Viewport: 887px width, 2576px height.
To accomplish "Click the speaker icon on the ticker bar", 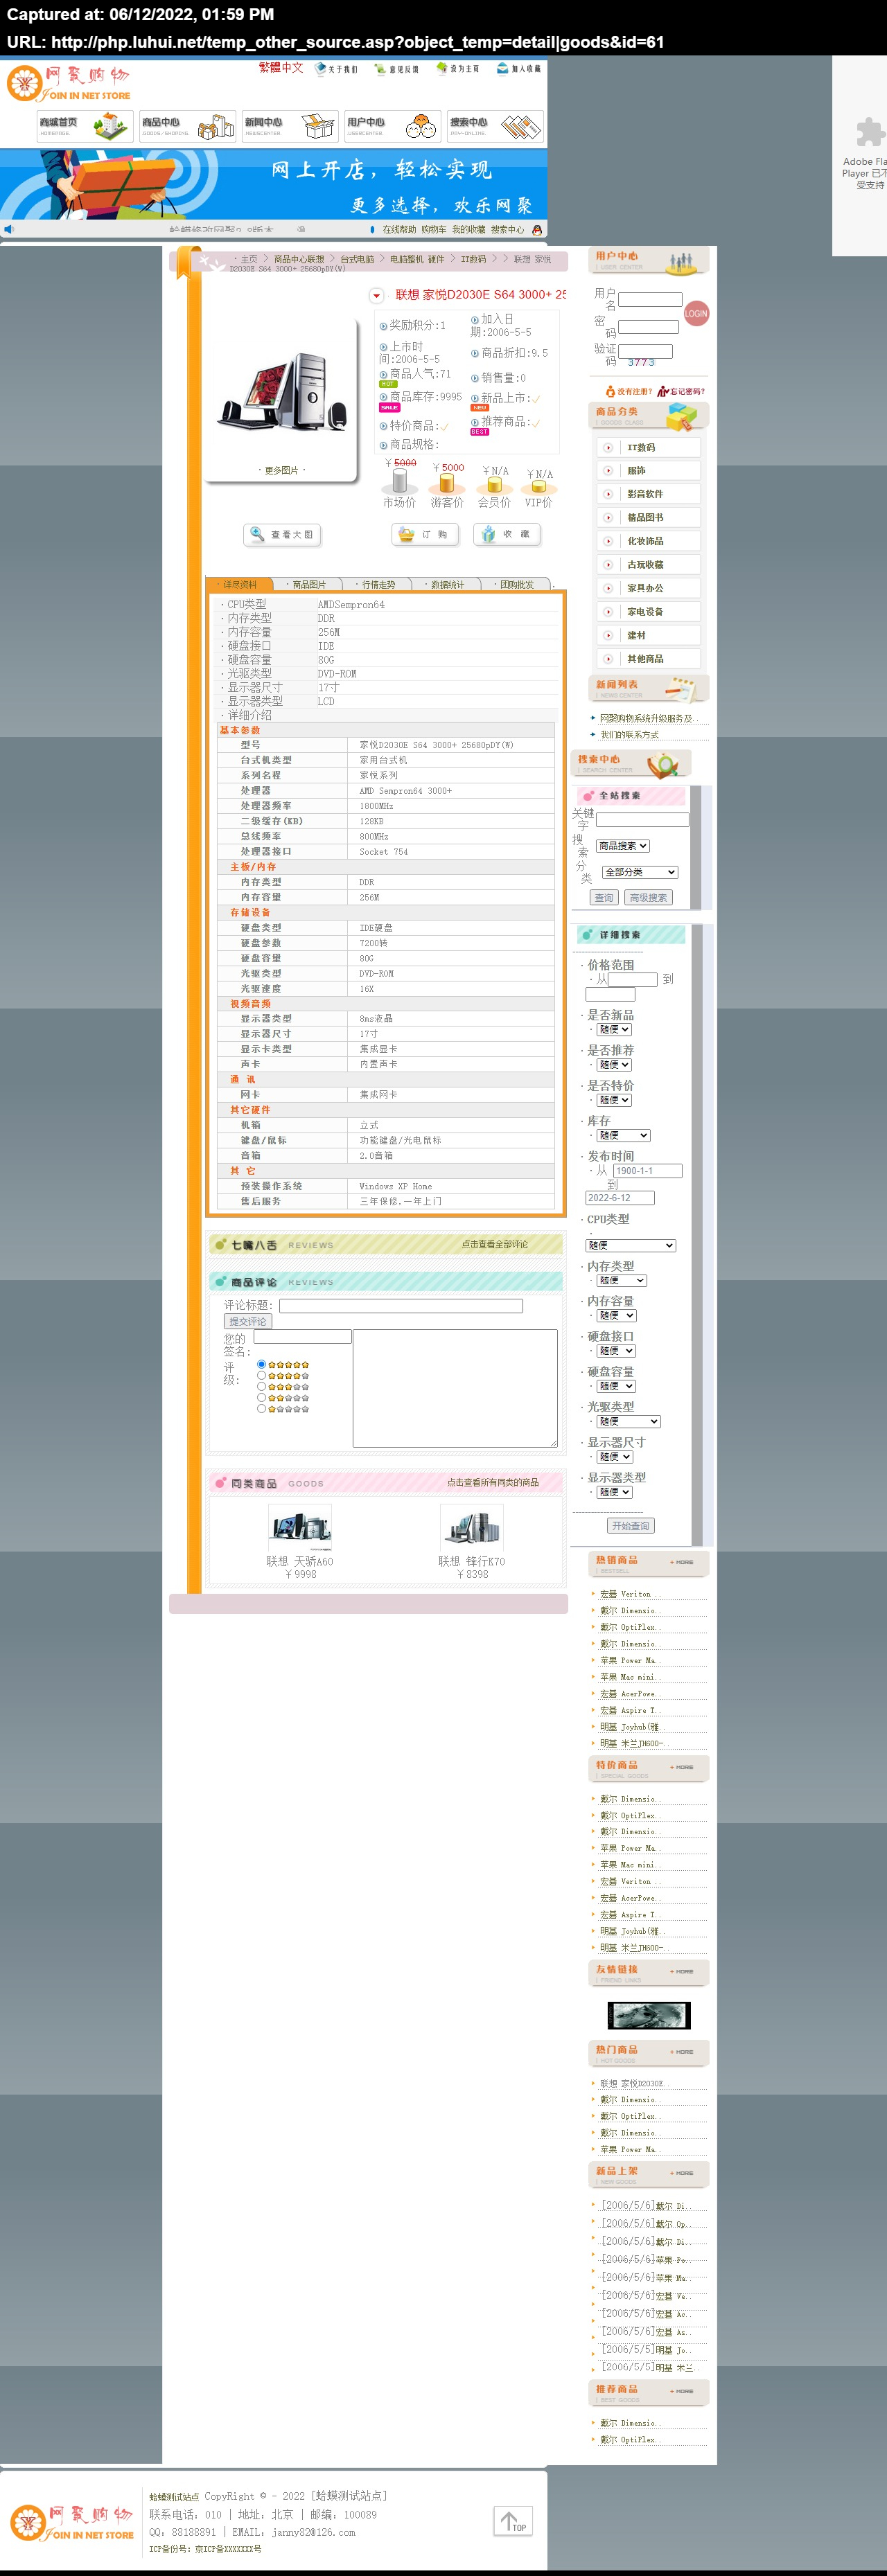I will (x=9, y=229).
